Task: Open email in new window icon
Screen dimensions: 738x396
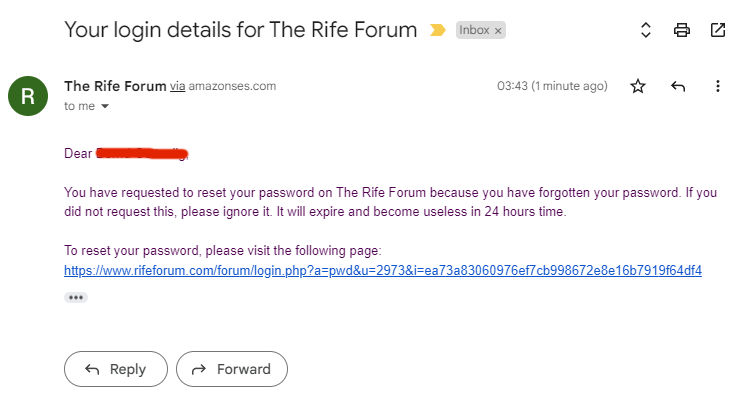Action: click(x=717, y=30)
